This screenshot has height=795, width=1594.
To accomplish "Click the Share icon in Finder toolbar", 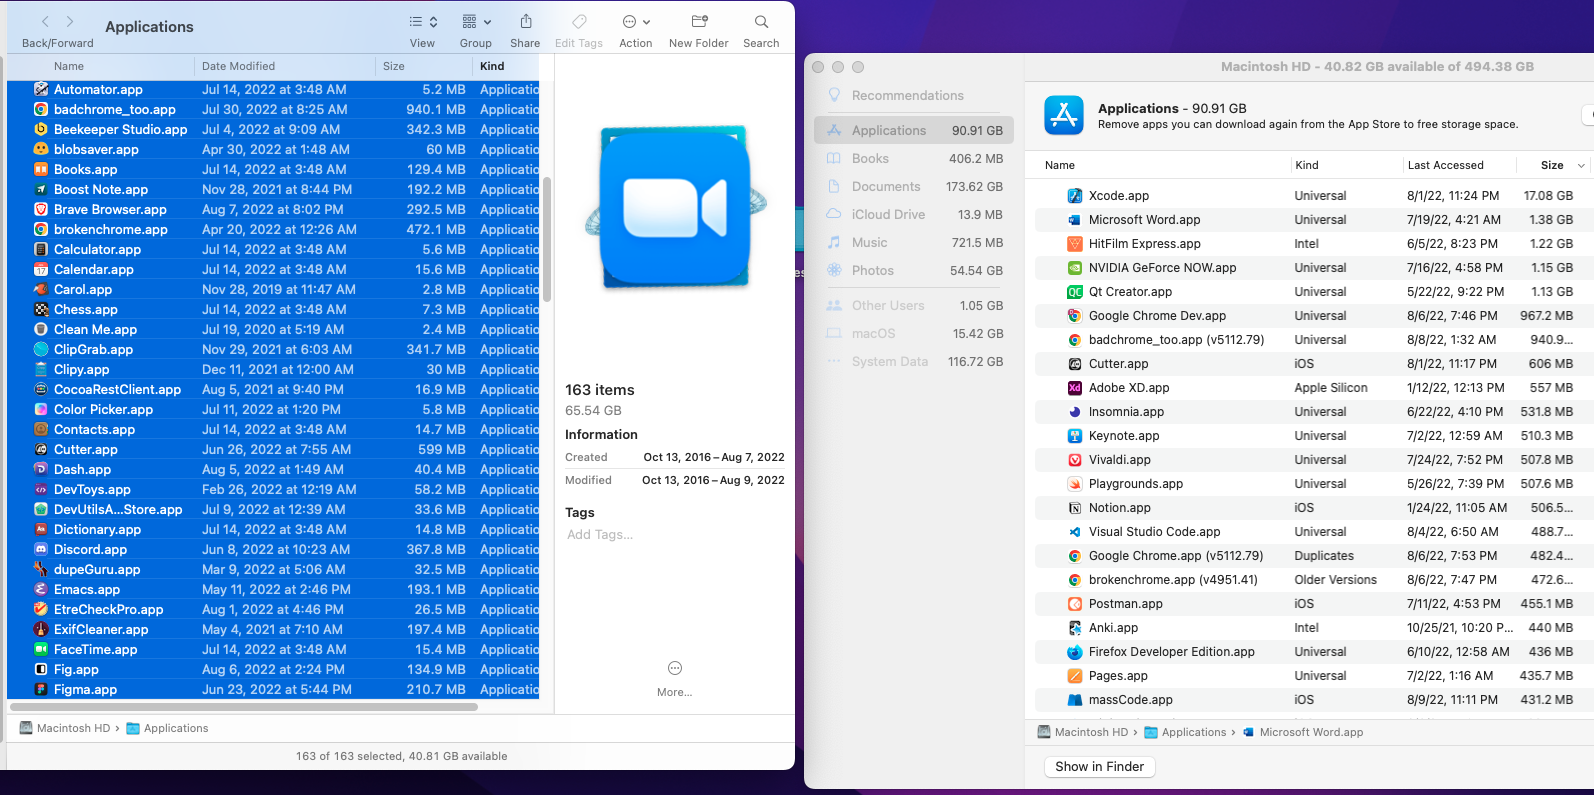I will tap(525, 21).
